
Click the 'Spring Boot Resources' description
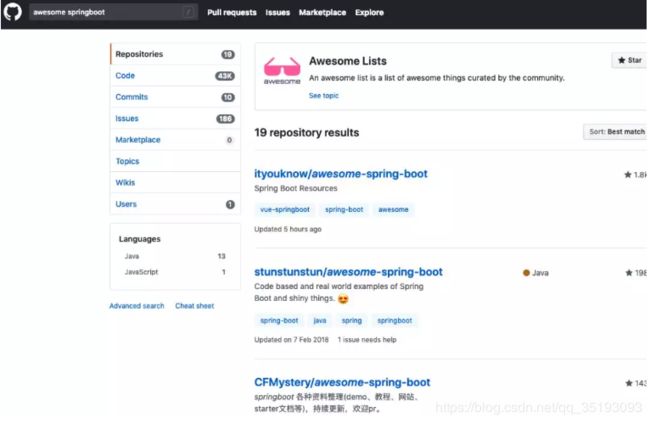pyautogui.click(x=296, y=188)
